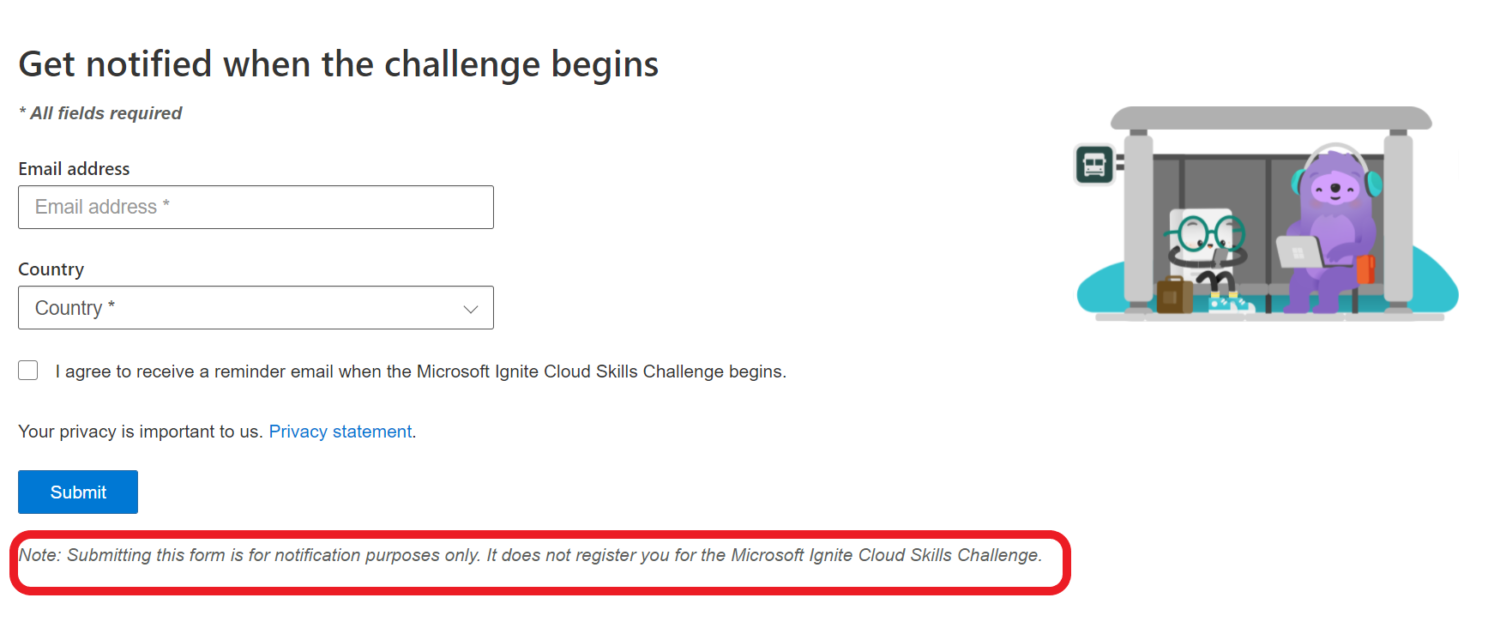Click the bus stop sign icon in illustration
The height and width of the screenshot is (622, 1500).
click(1094, 163)
